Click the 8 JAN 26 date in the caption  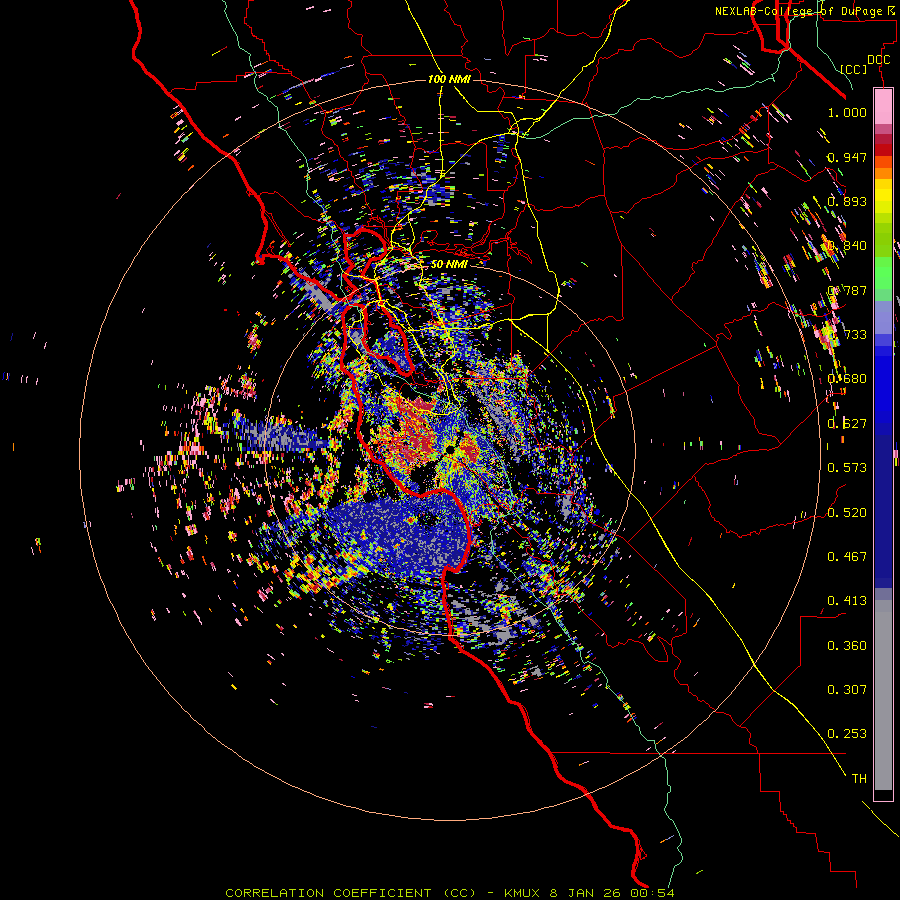point(587,893)
